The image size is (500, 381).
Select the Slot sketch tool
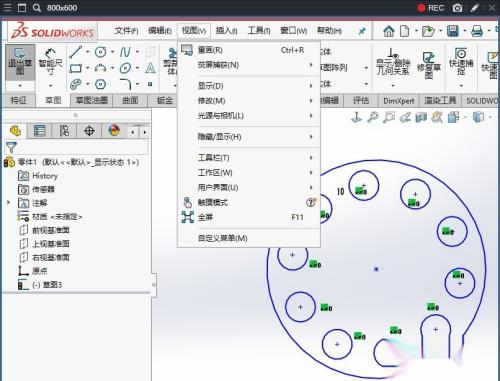[76, 84]
